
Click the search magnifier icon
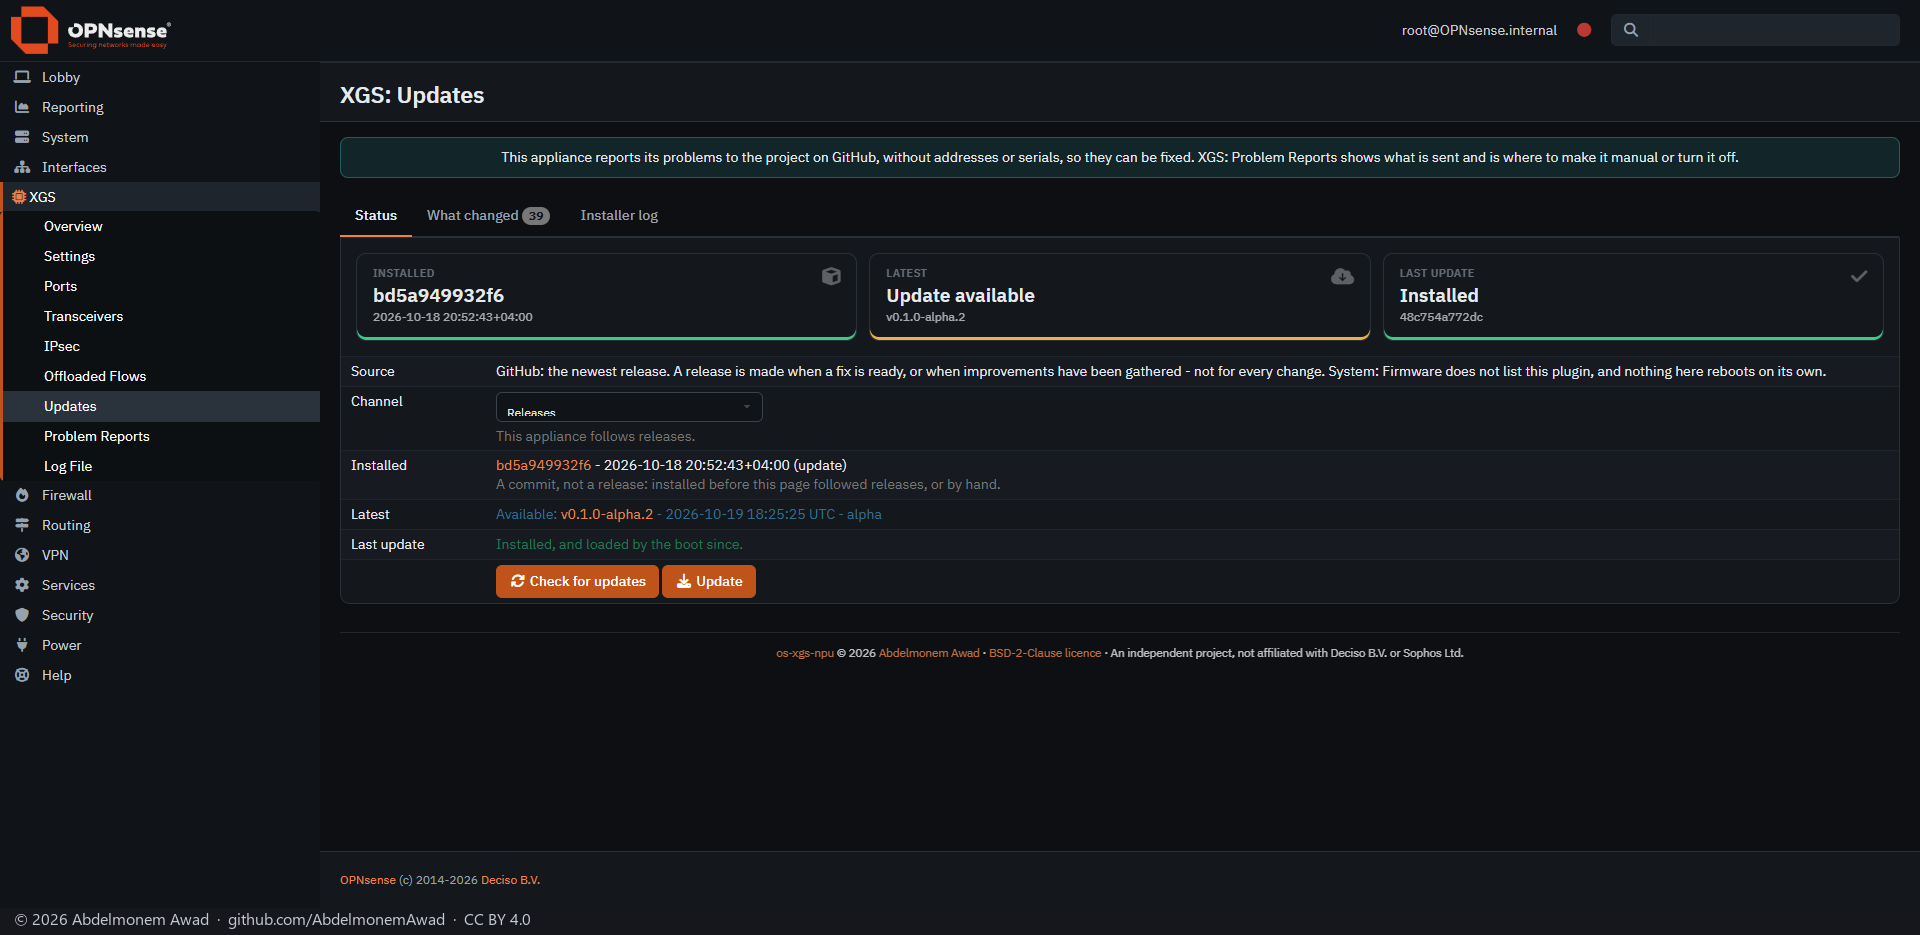click(x=1631, y=30)
